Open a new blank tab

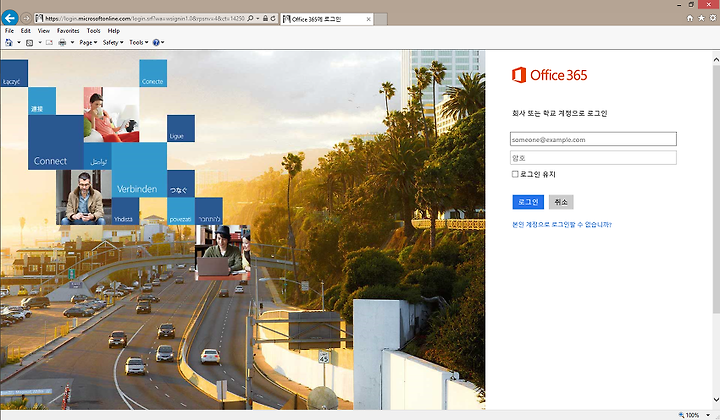(x=381, y=19)
